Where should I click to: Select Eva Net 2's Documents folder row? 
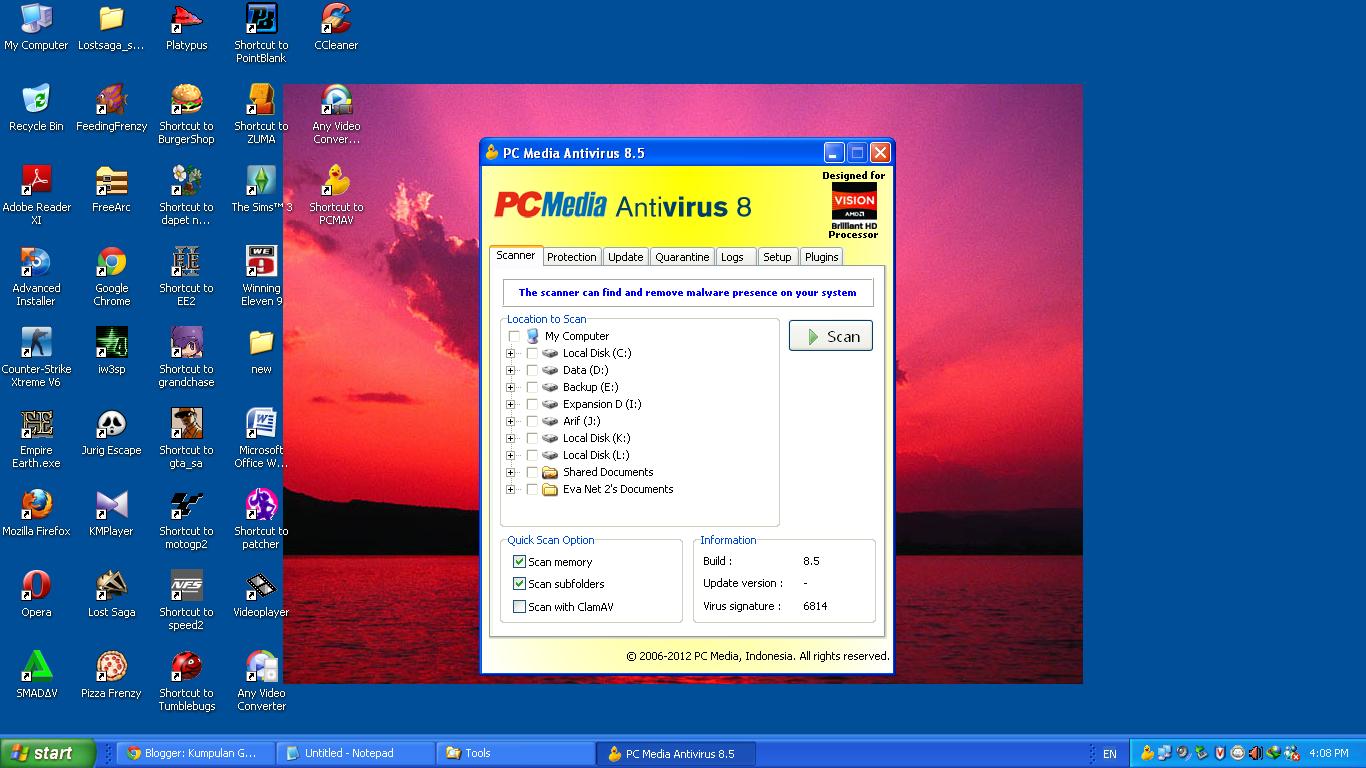pyautogui.click(x=618, y=489)
